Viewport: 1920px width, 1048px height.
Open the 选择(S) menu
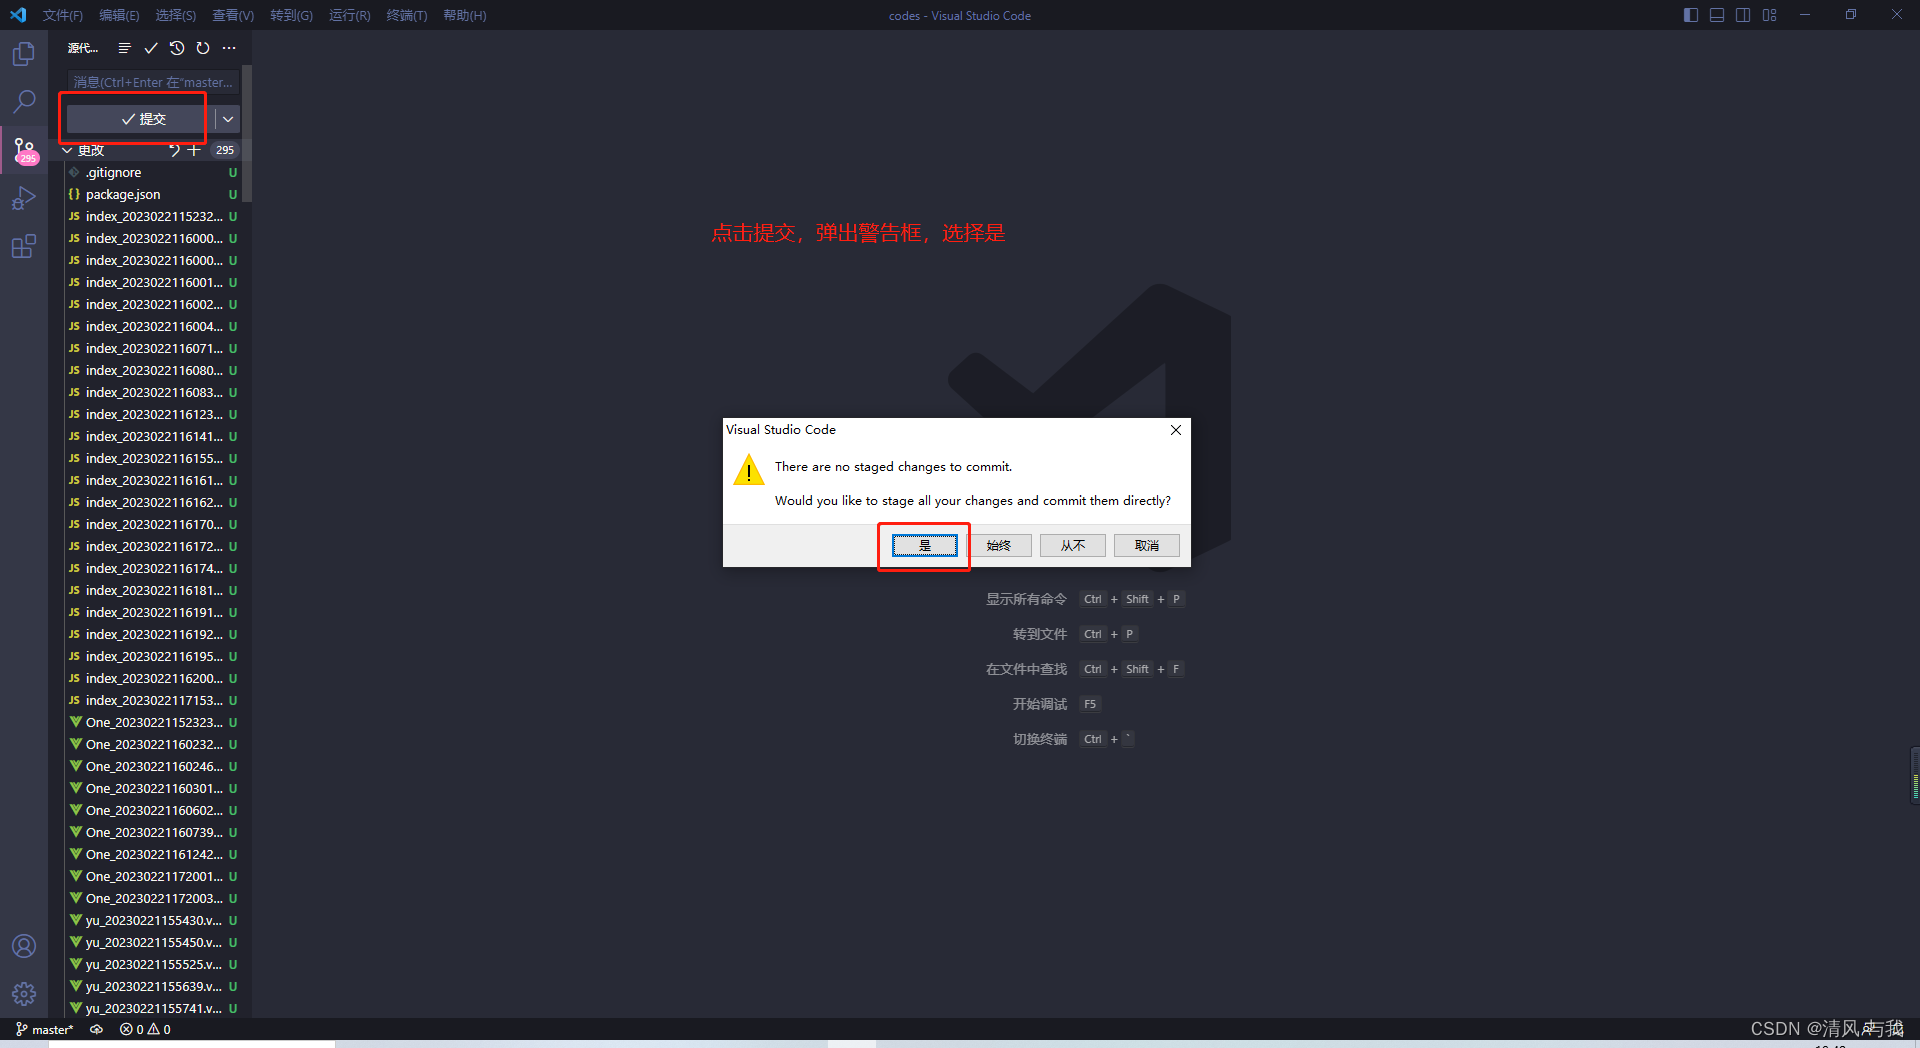click(176, 15)
